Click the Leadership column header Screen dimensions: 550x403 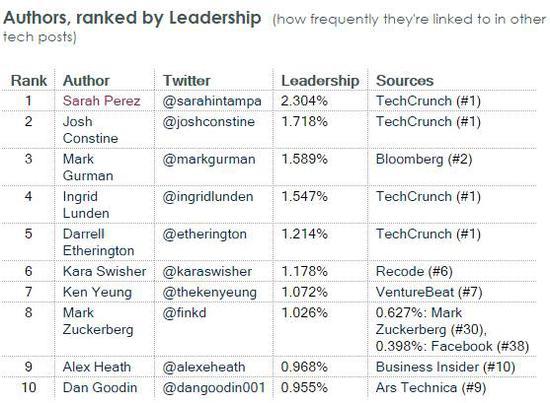coord(320,81)
